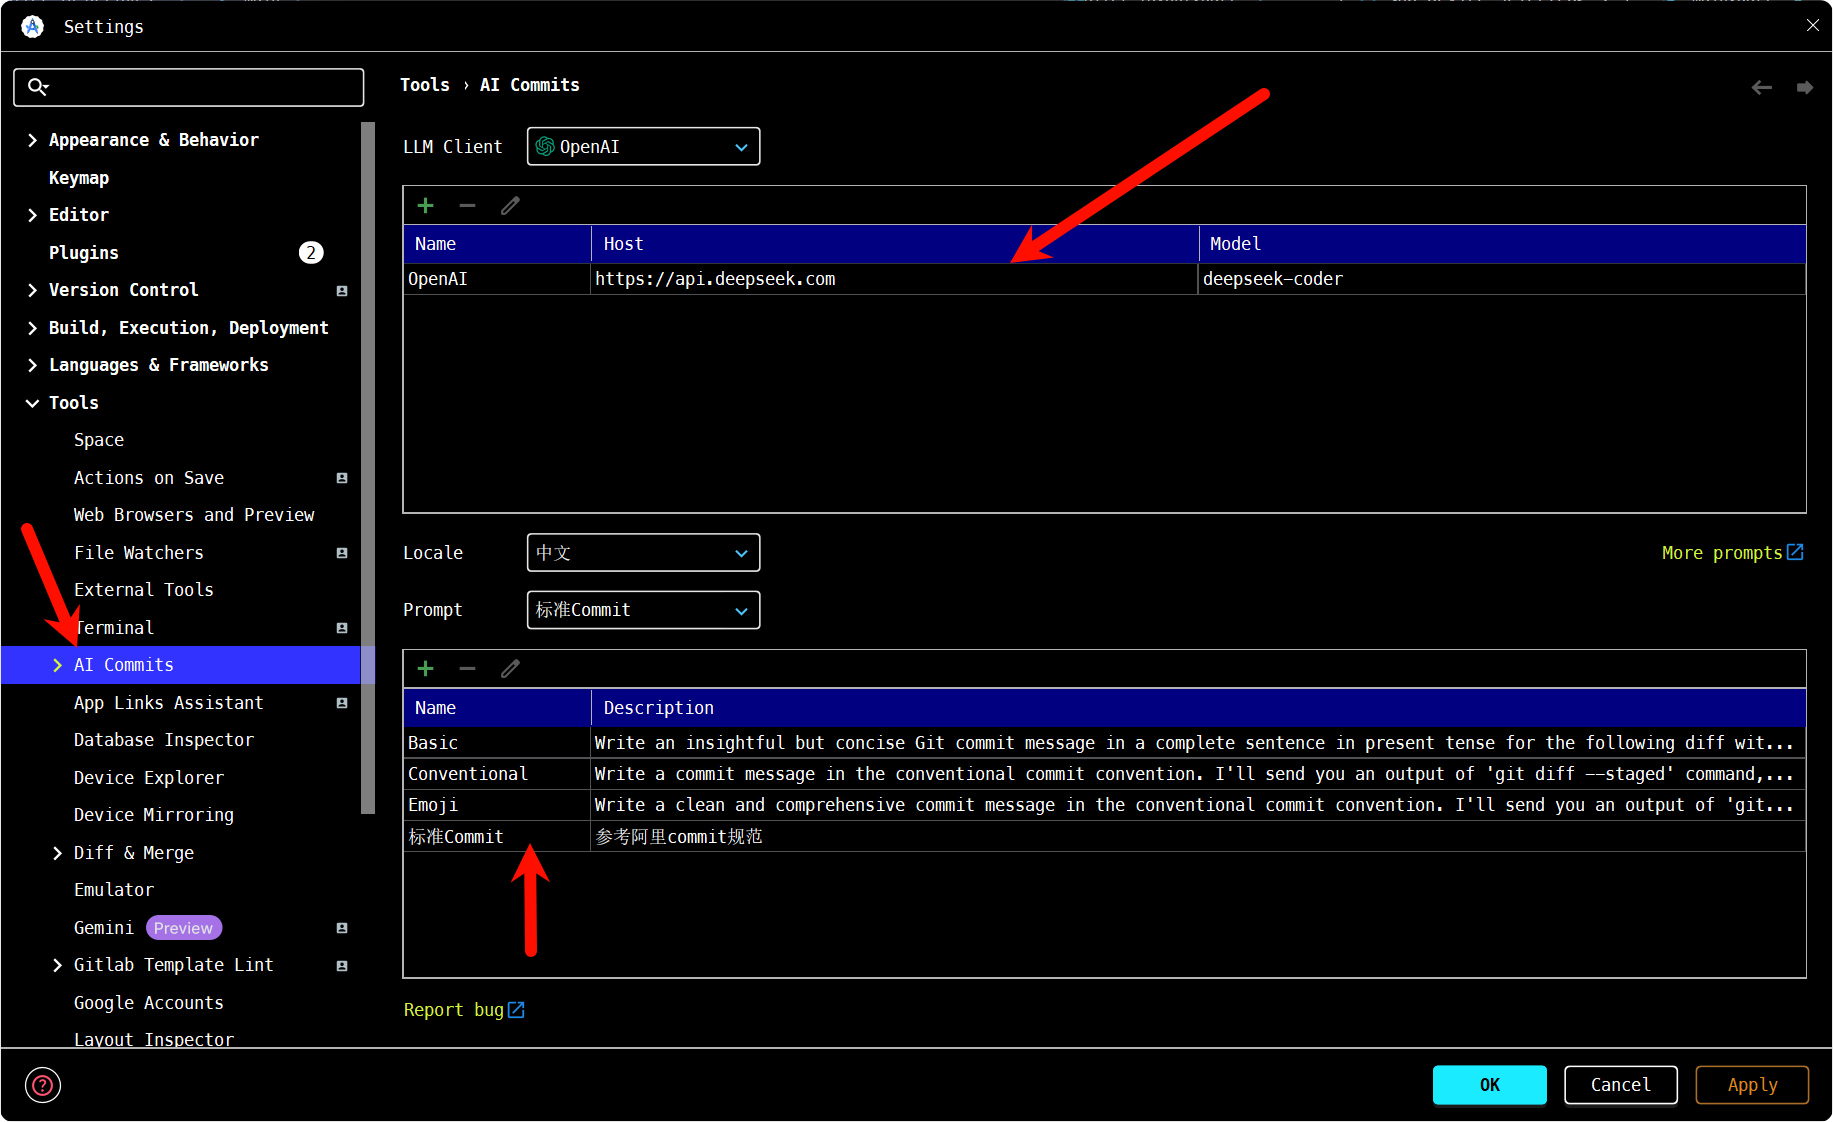Screen dimensions: 1833x1122
Task: Remove the selected LLM client entry
Action: pyautogui.click(x=467, y=205)
